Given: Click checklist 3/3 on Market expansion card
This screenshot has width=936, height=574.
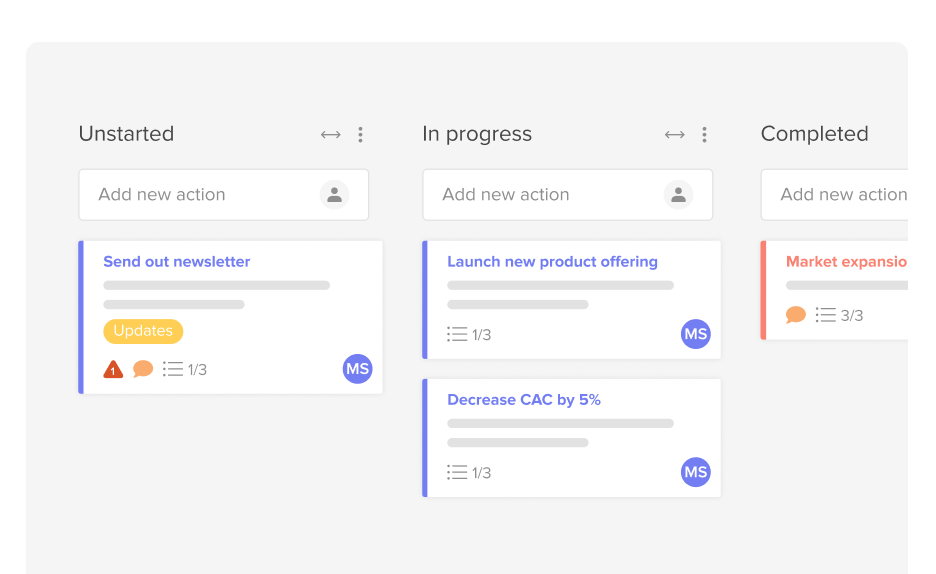Looking at the screenshot, I should pos(839,315).
